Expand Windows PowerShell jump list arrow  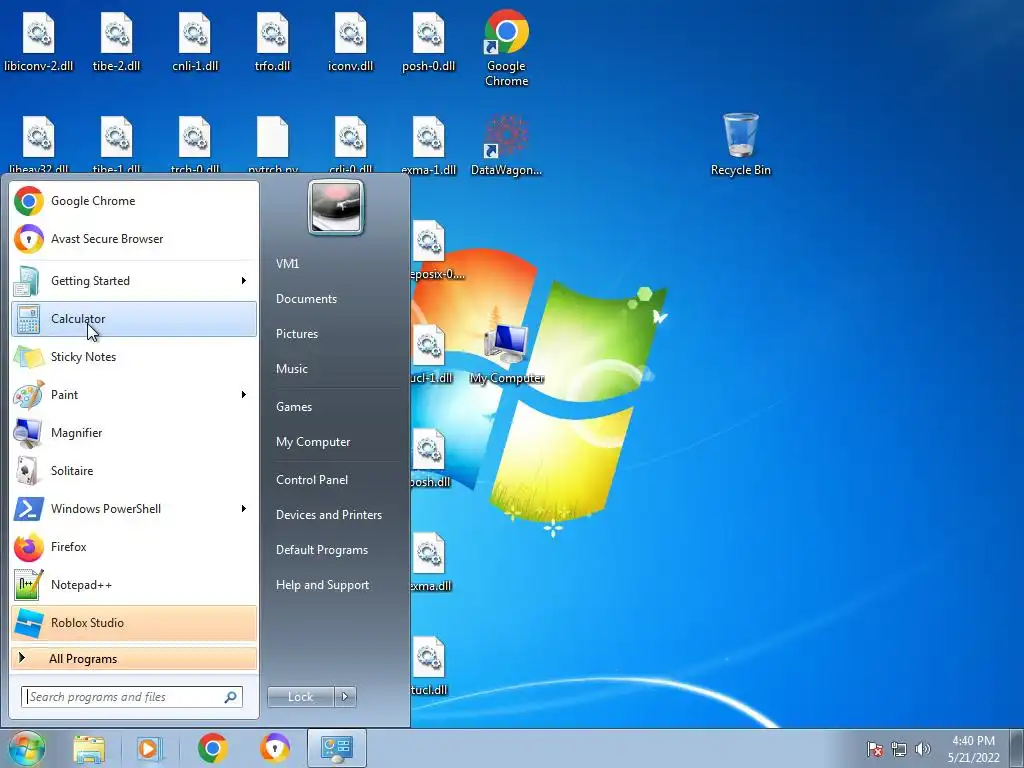click(x=244, y=509)
